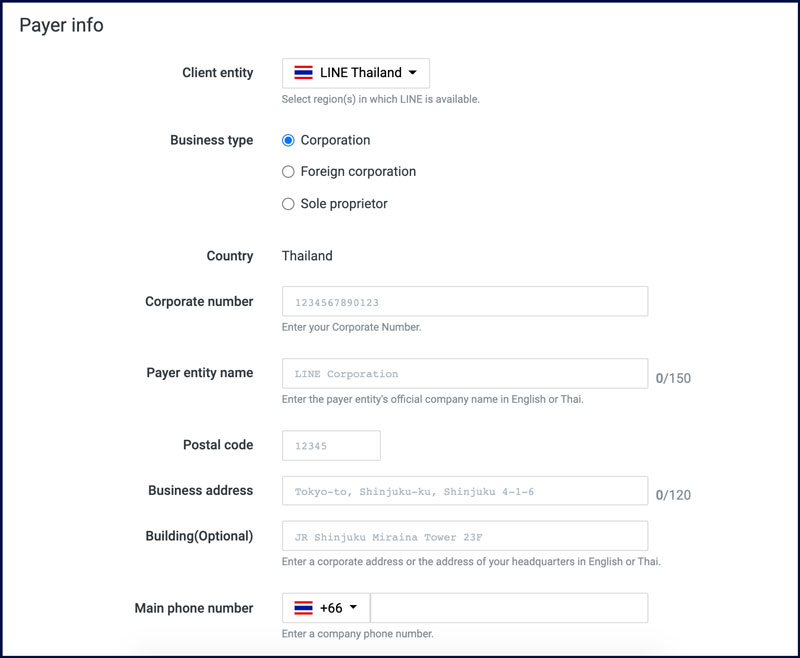Click the Sole proprietor label text

[344, 204]
